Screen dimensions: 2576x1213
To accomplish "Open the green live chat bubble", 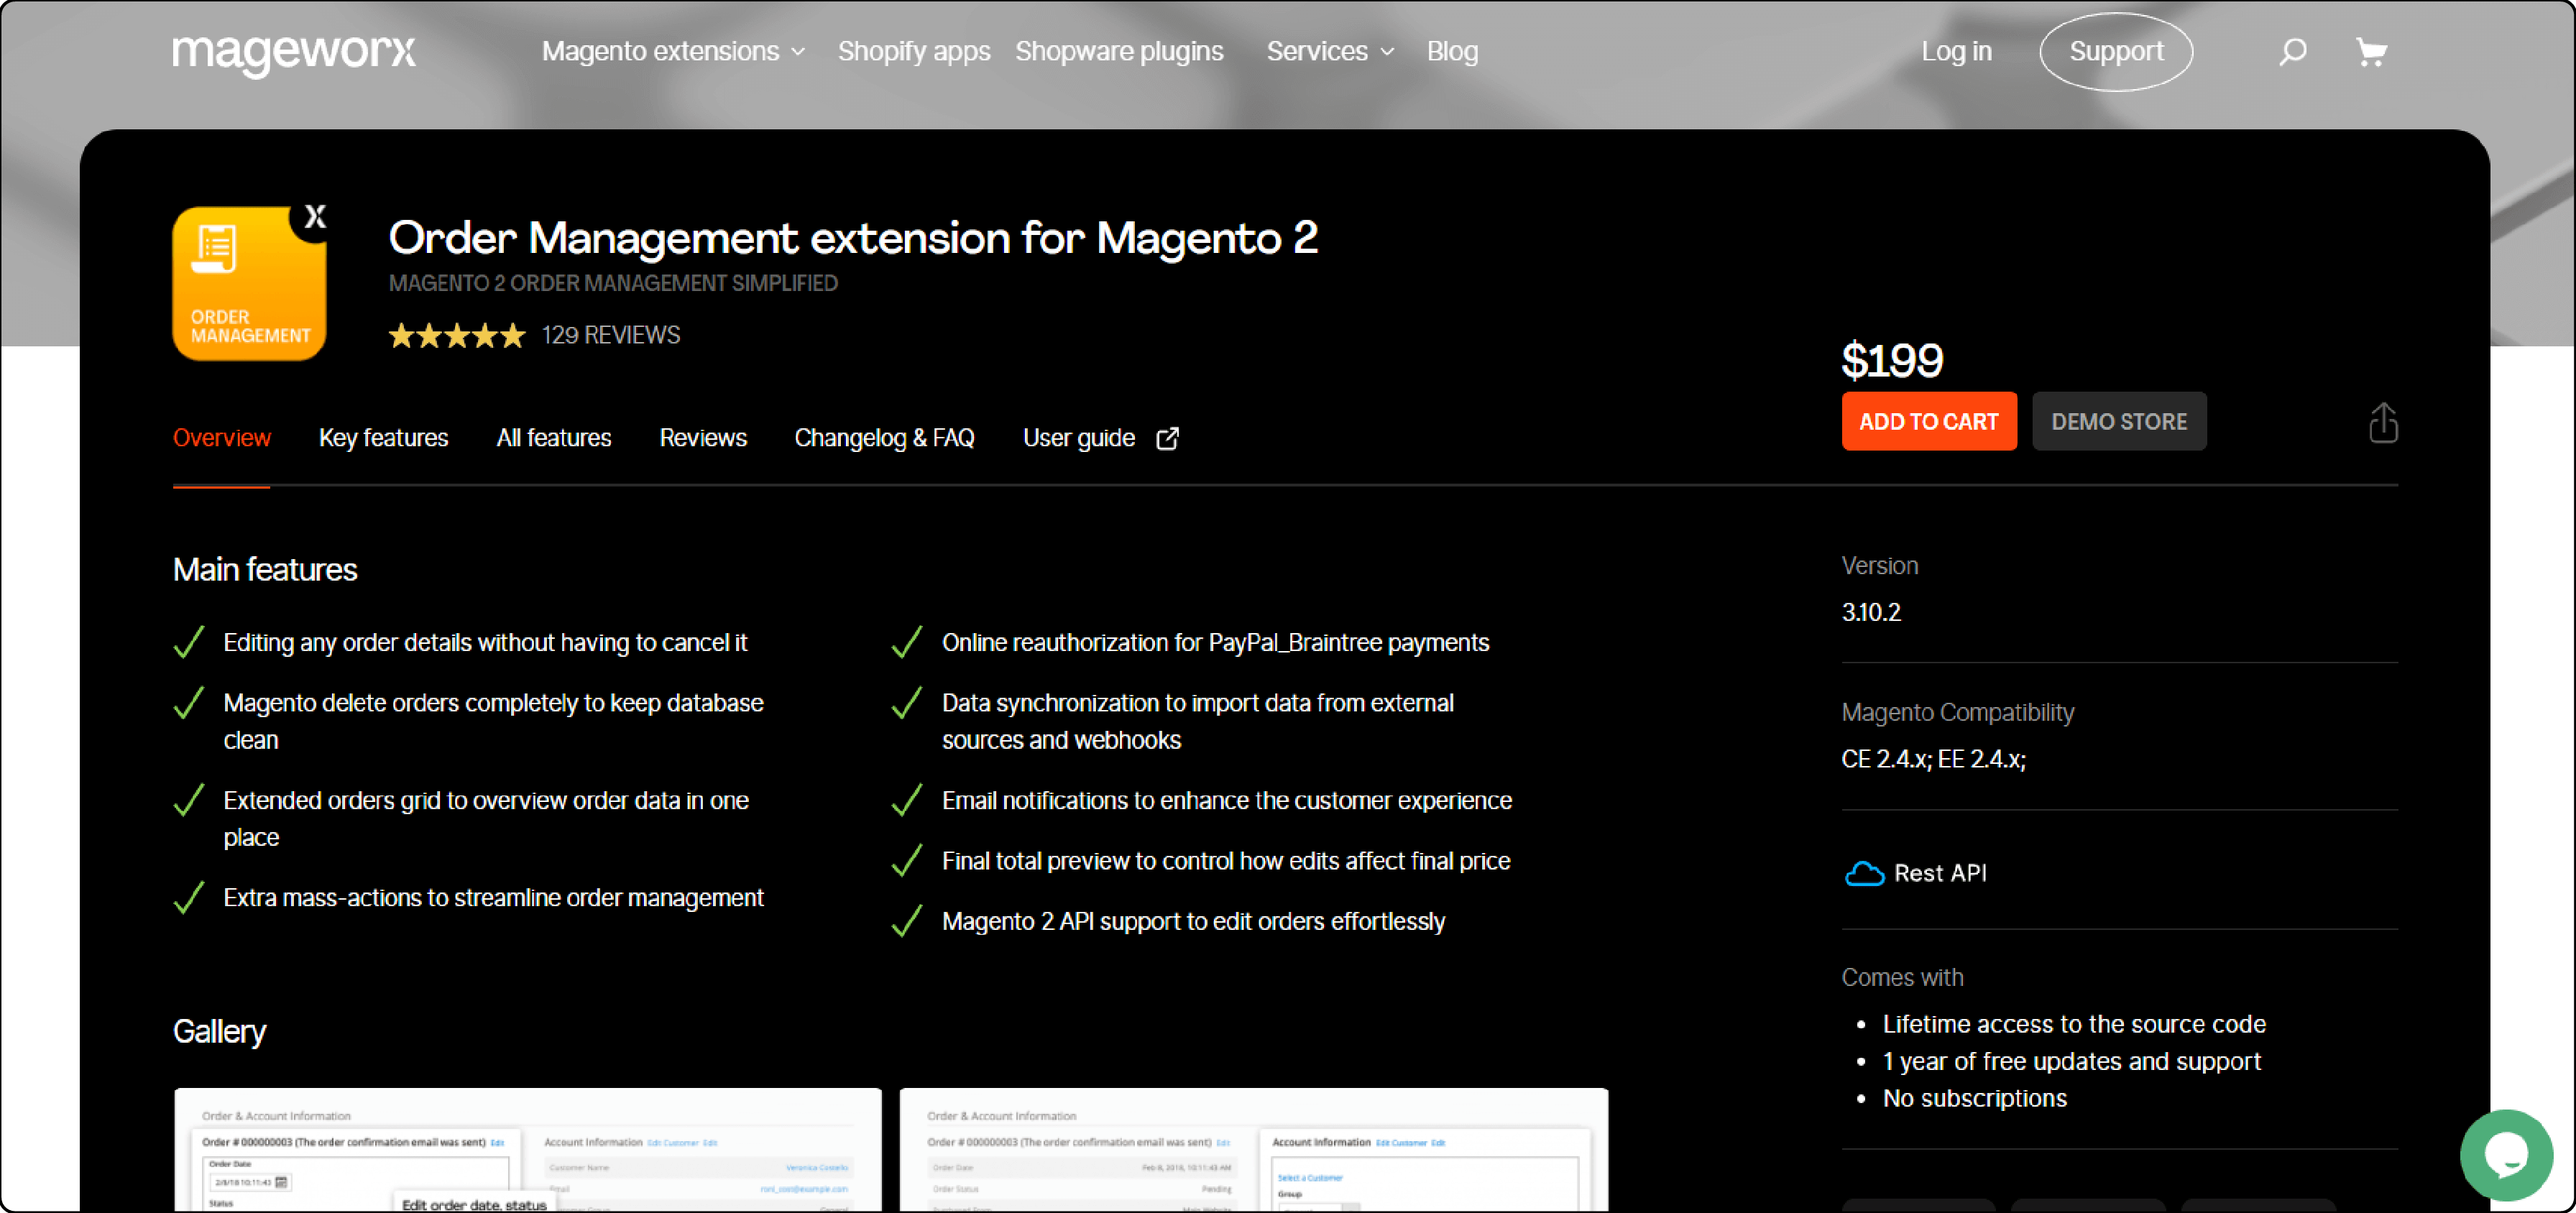I will [2507, 1155].
